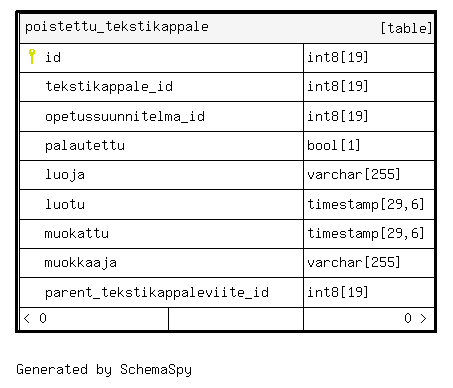Click the muokkaaja column name
453x388 pixels.
(81, 263)
